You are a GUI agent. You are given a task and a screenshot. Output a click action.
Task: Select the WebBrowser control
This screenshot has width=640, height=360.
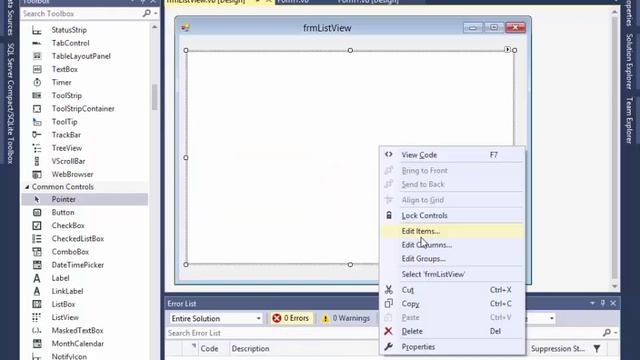coord(72,174)
